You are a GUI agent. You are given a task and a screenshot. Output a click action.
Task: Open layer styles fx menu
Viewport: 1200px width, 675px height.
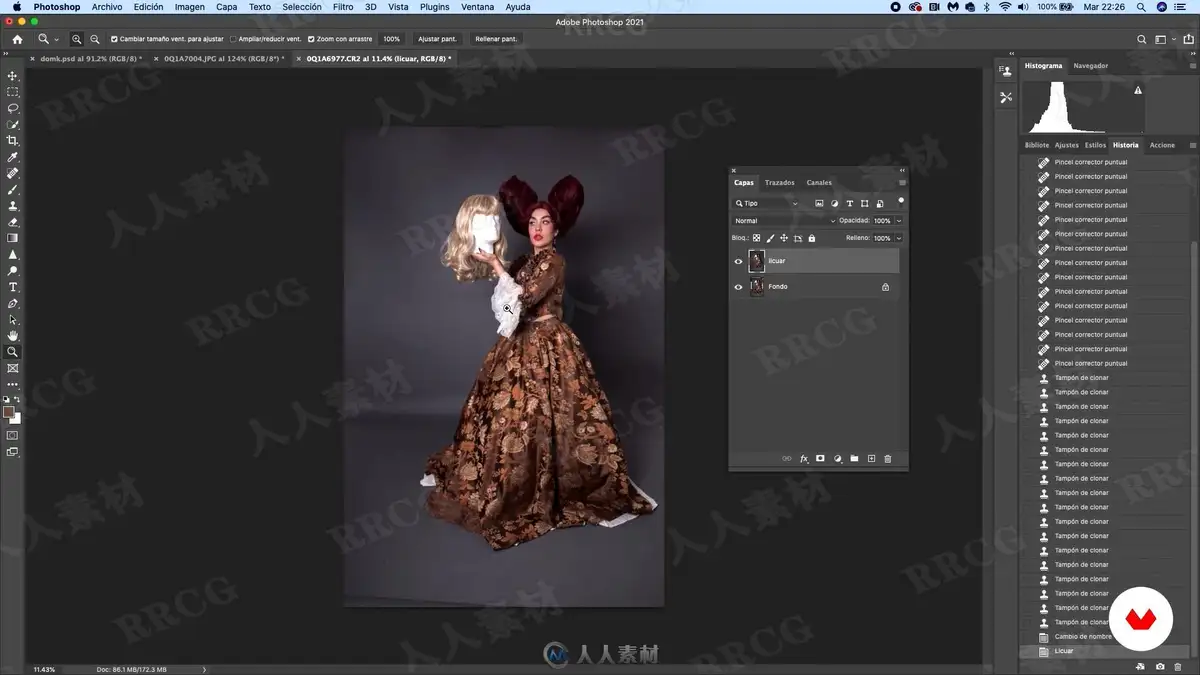[x=803, y=459]
